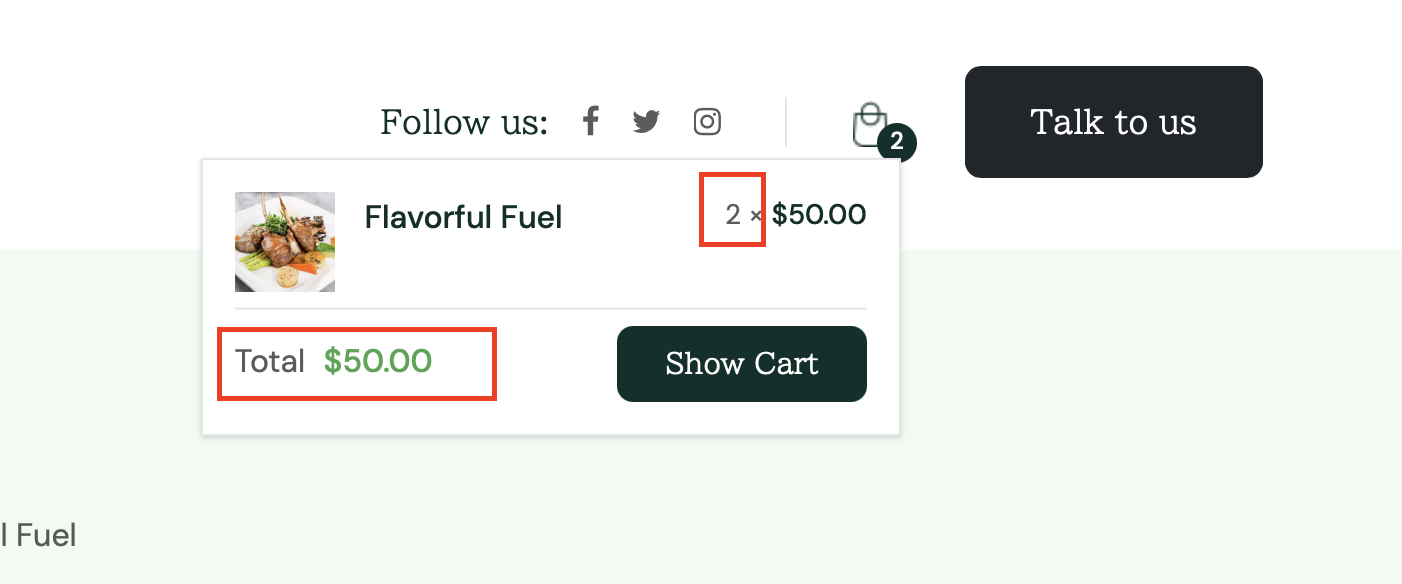
Task: Click the multiplication sign beside quantity
Action: (756, 216)
